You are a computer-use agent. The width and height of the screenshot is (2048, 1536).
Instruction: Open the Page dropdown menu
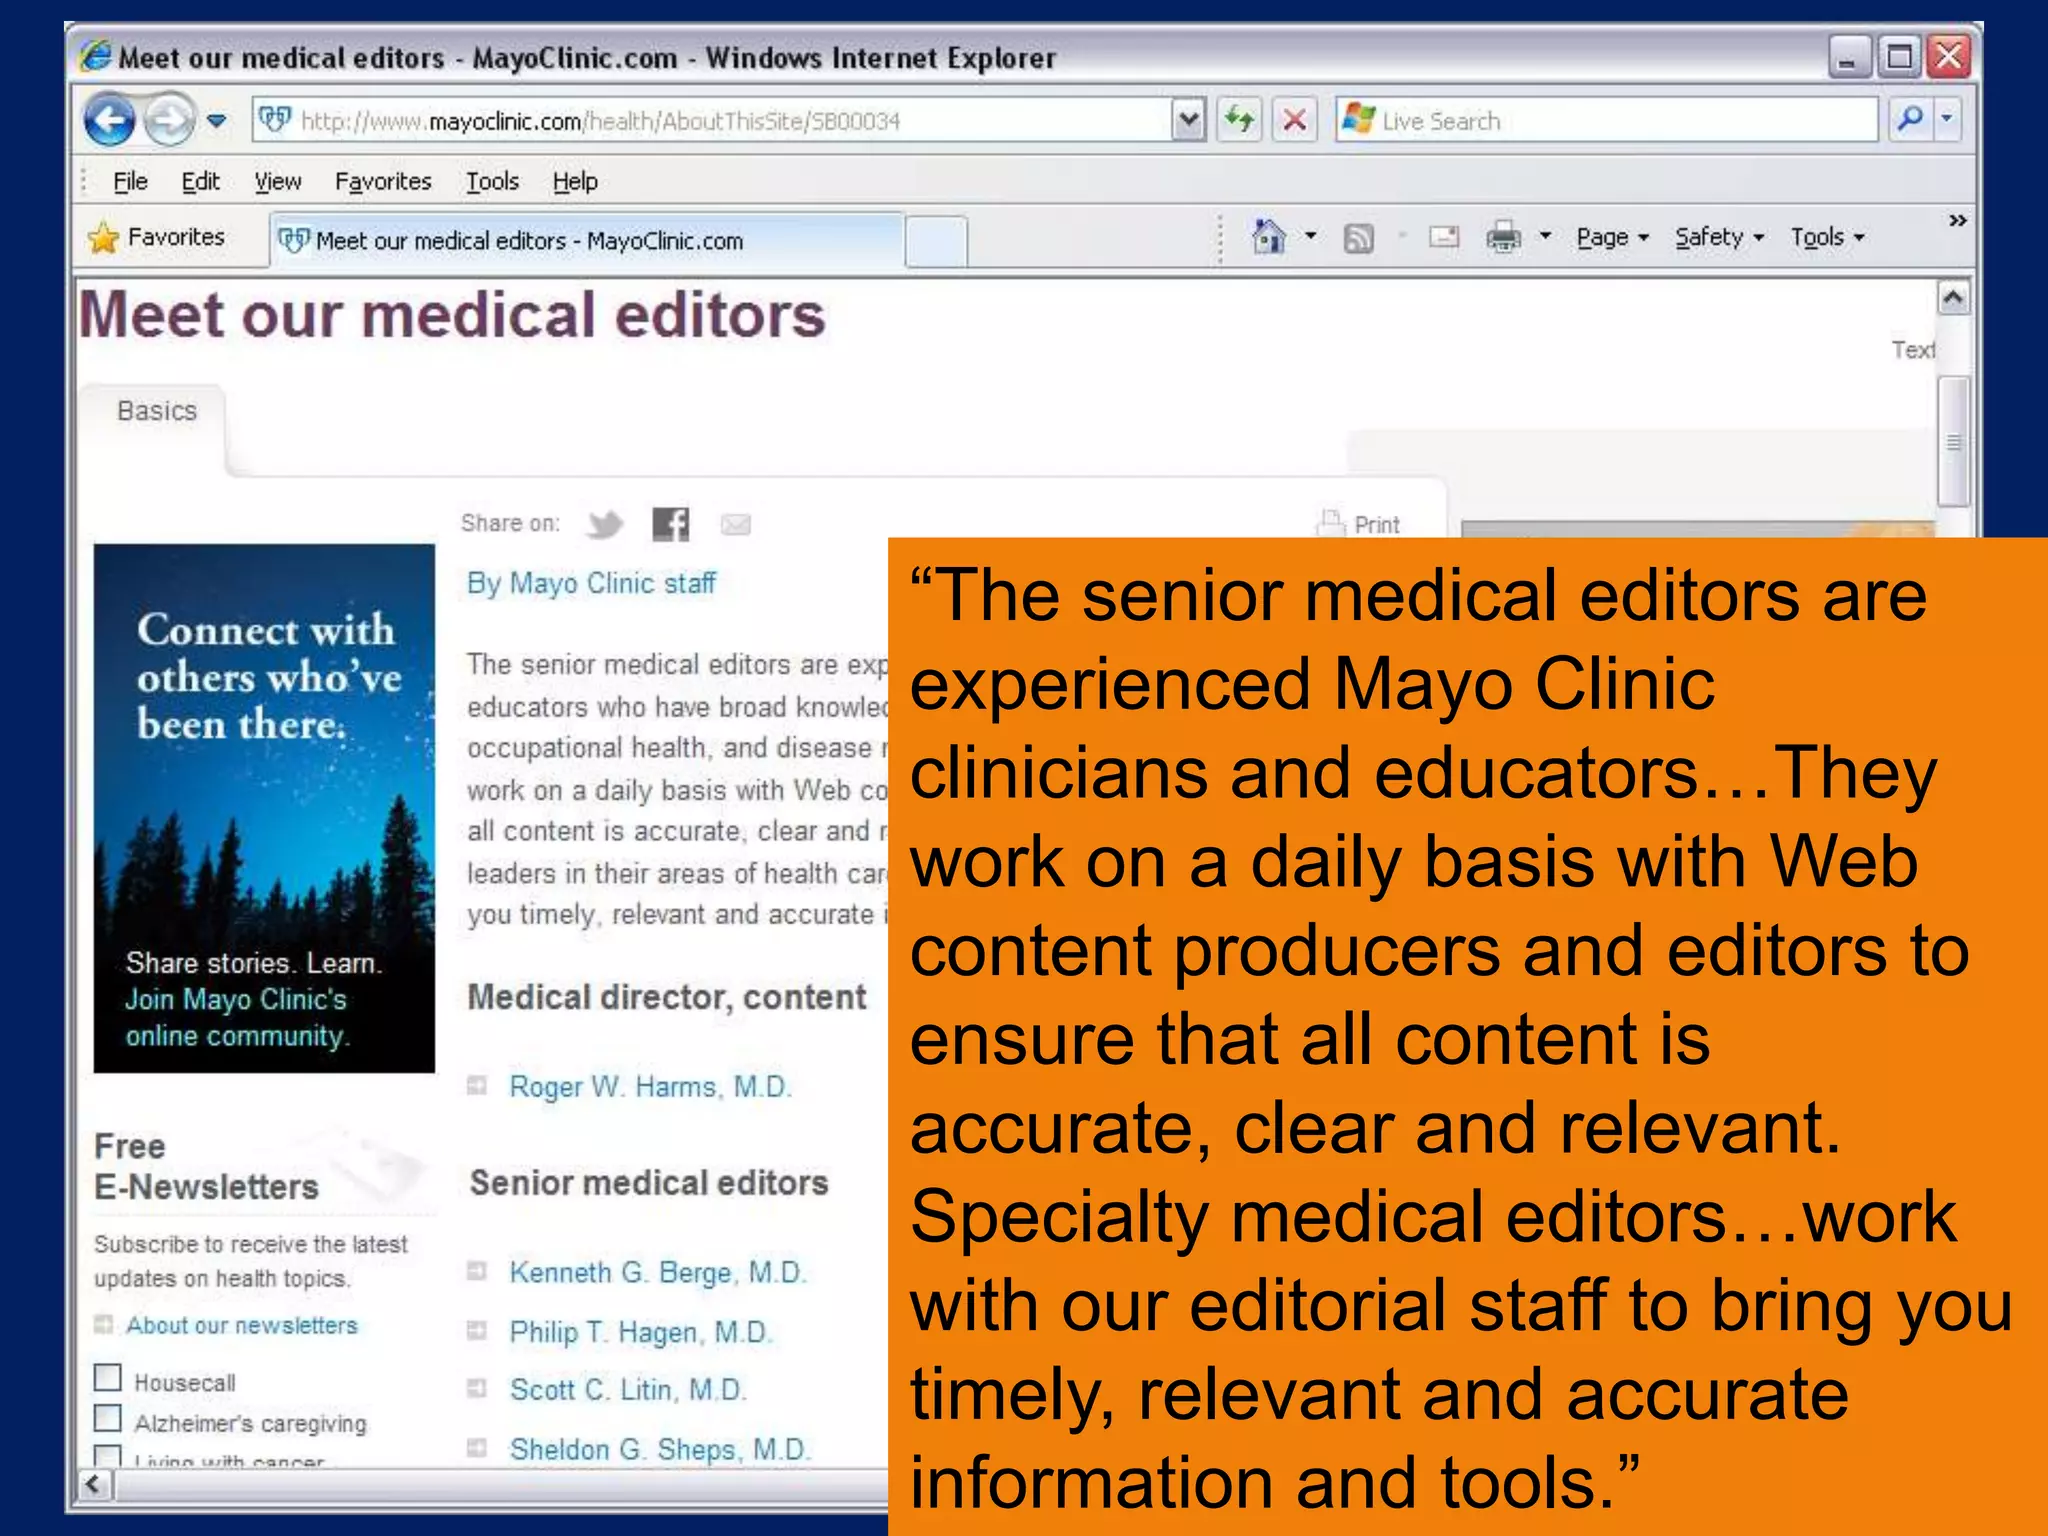tap(1612, 238)
